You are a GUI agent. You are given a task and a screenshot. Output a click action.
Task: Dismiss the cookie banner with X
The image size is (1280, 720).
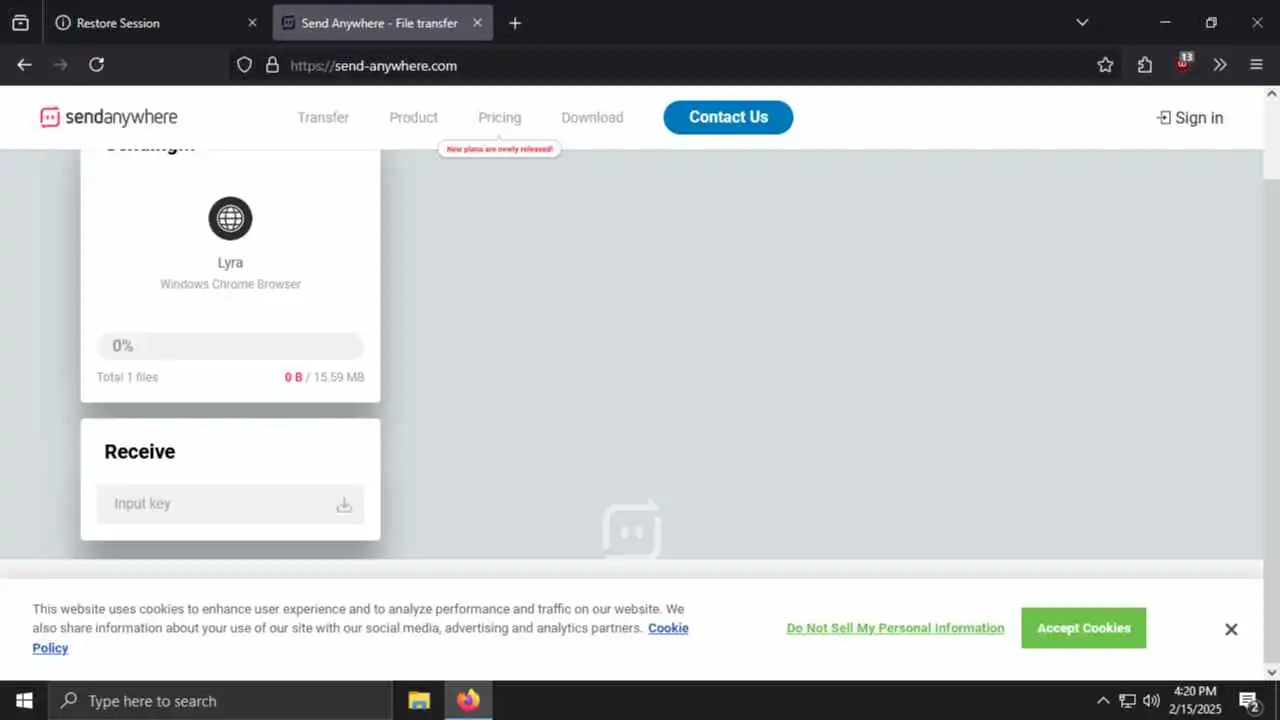pyautogui.click(x=1231, y=629)
